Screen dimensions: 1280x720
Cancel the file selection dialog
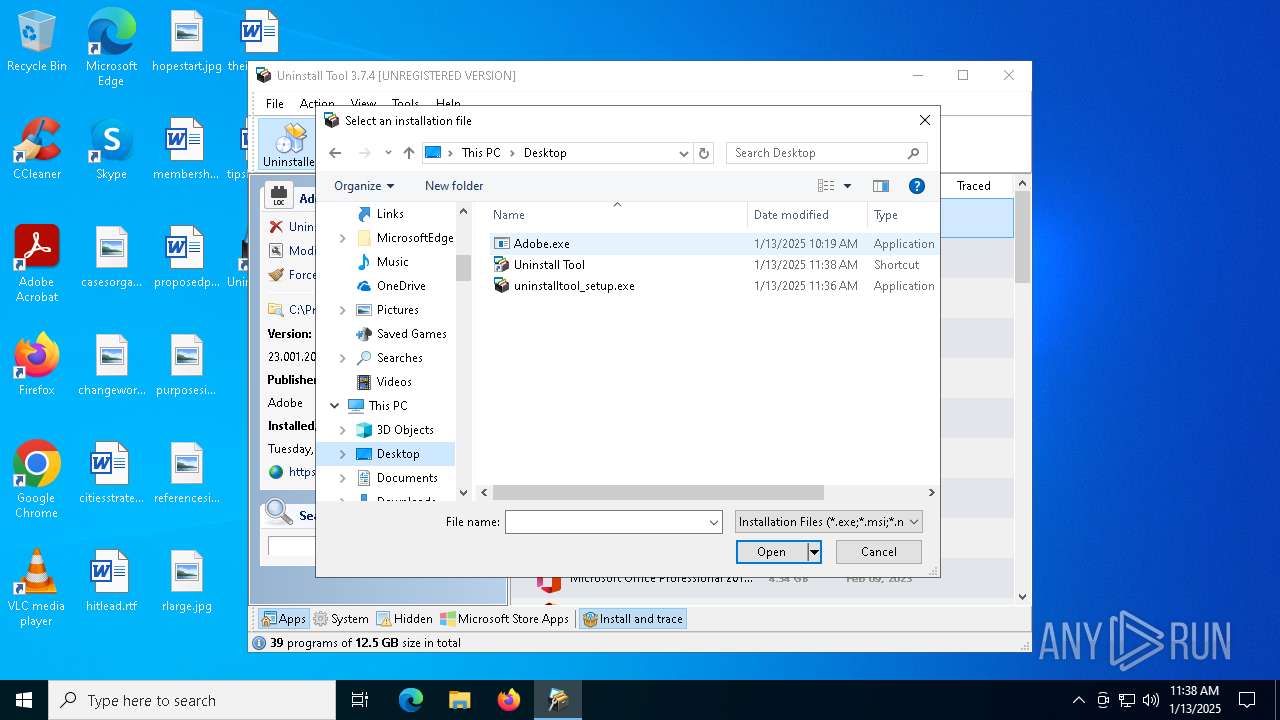(x=878, y=552)
